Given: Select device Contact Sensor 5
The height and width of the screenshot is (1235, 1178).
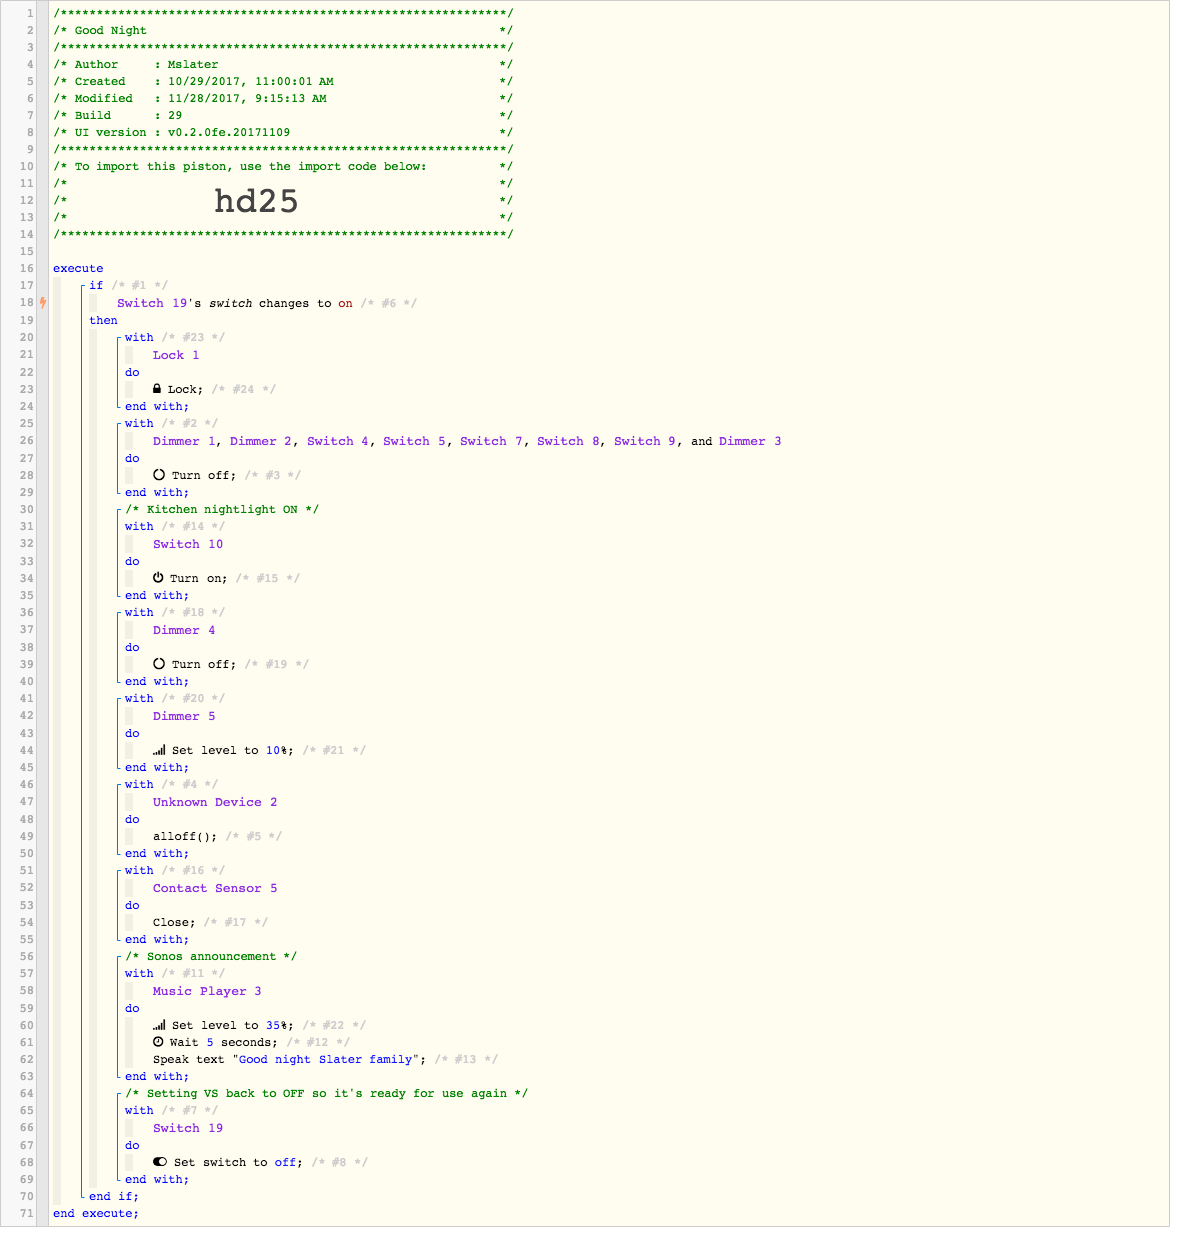Looking at the screenshot, I should click(x=215, y=888).
